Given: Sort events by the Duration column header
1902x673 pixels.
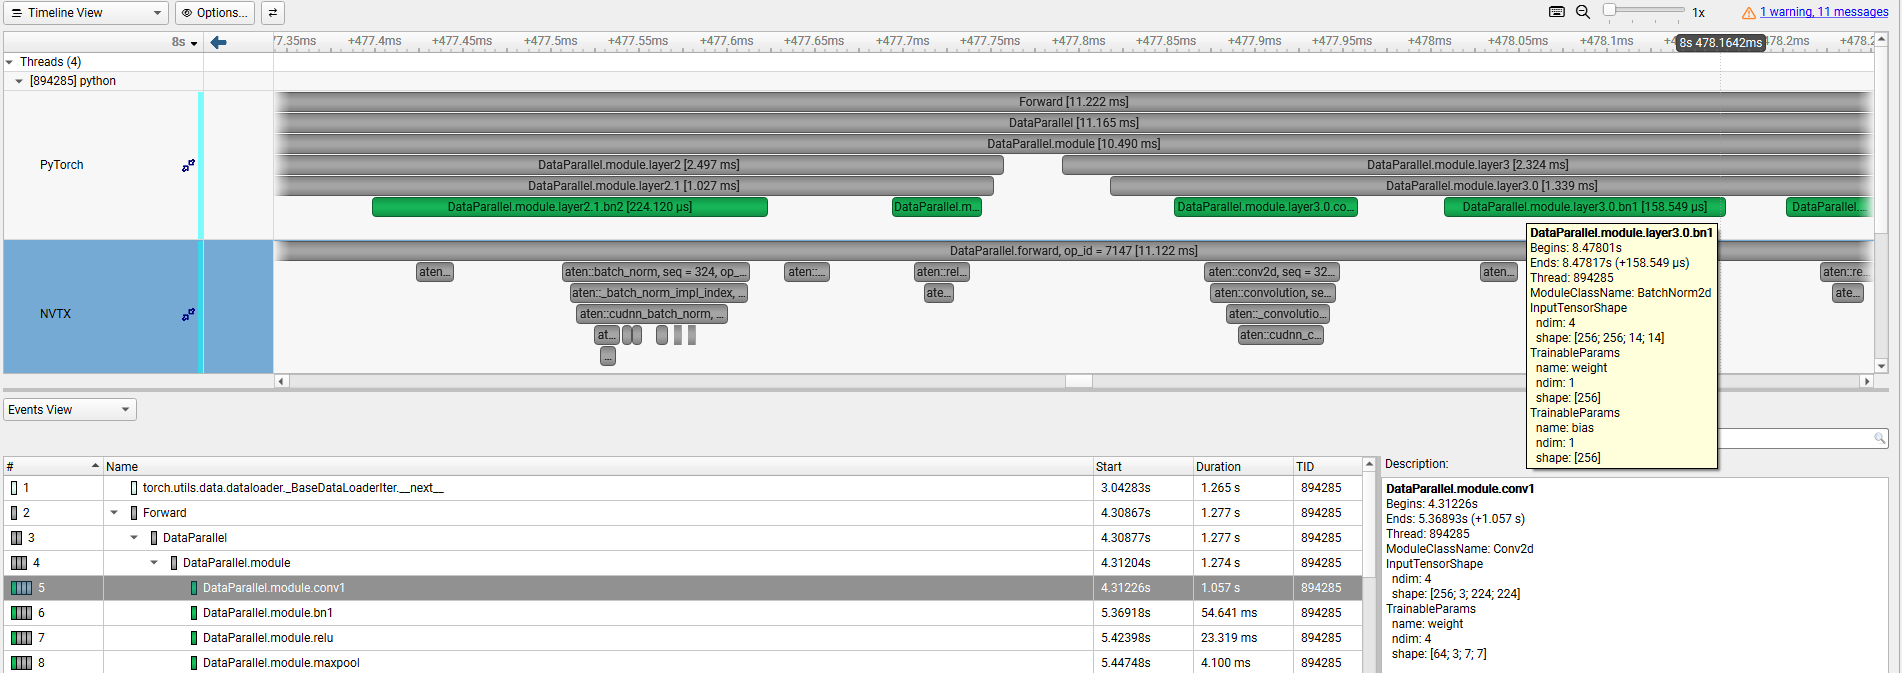Looking at the screenshot, I should 1218,467.
